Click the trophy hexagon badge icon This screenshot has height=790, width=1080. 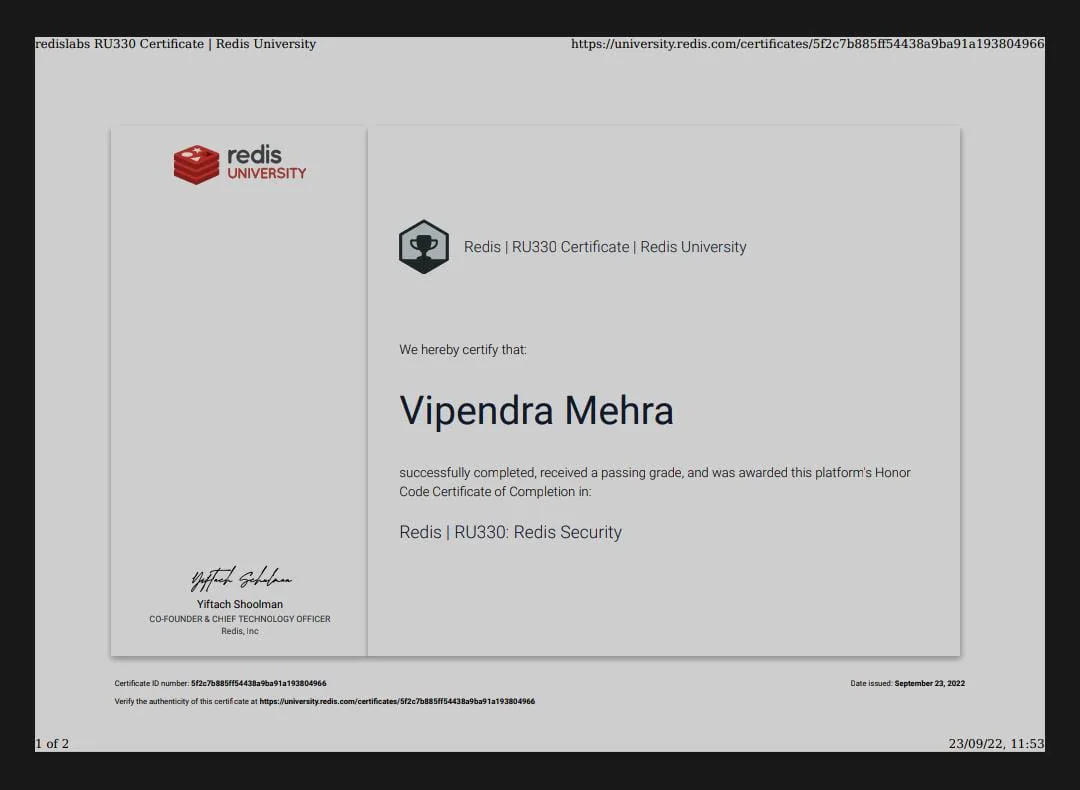424,247
